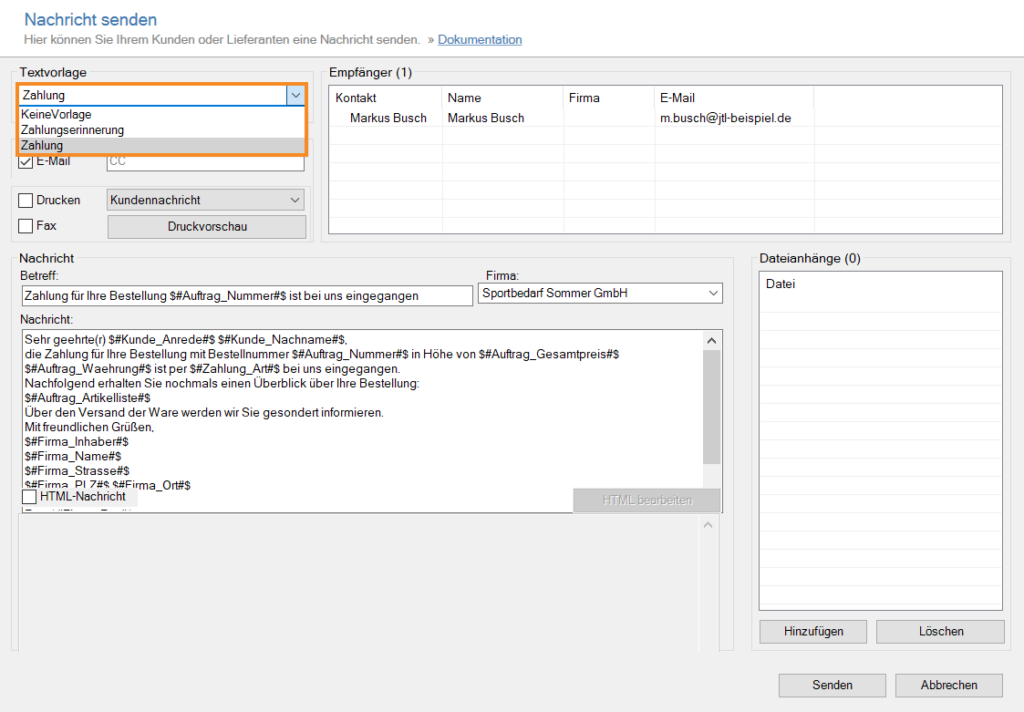Screen dimensions: 1024x712
Task: Select KeineVorlage from template list
Action: 56,115
